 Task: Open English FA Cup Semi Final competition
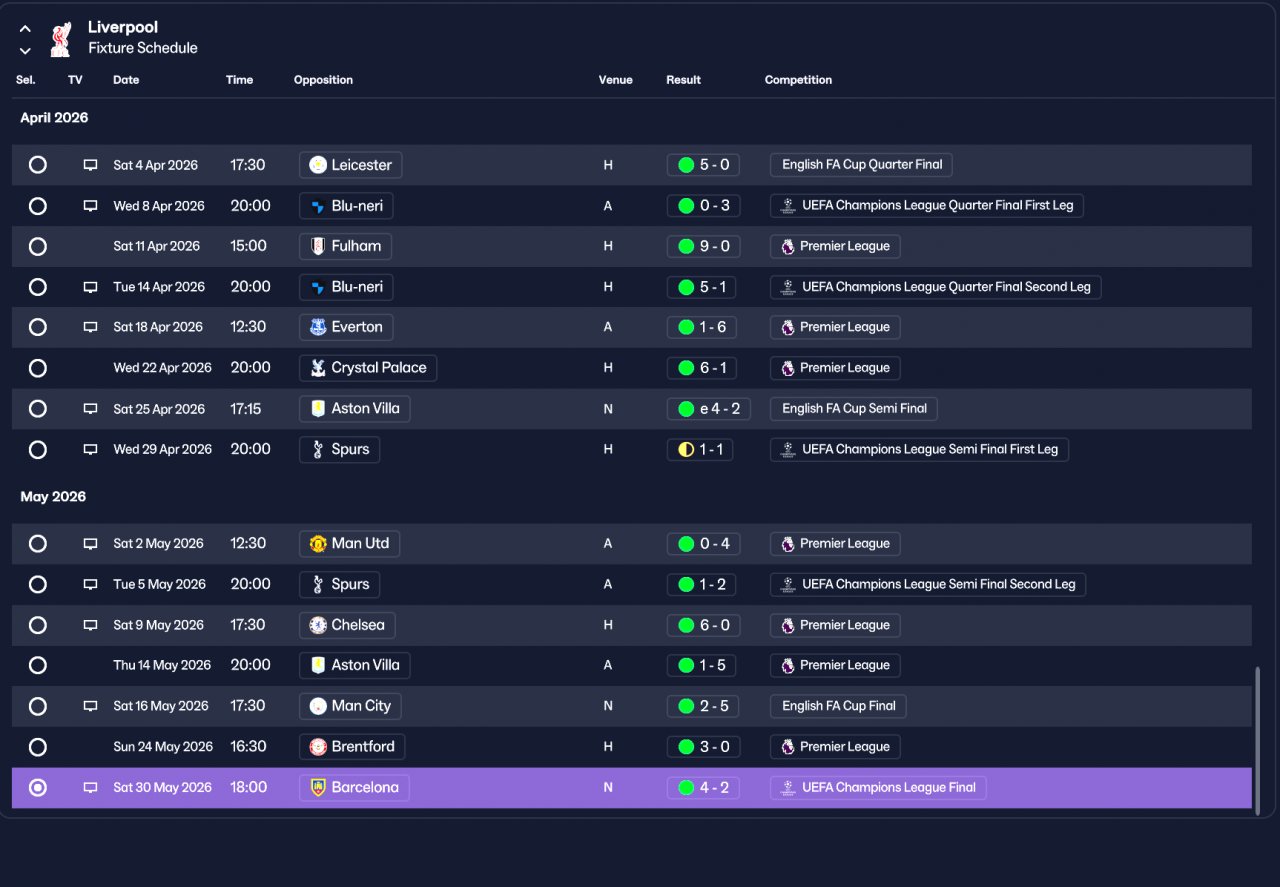coord(855,409)
